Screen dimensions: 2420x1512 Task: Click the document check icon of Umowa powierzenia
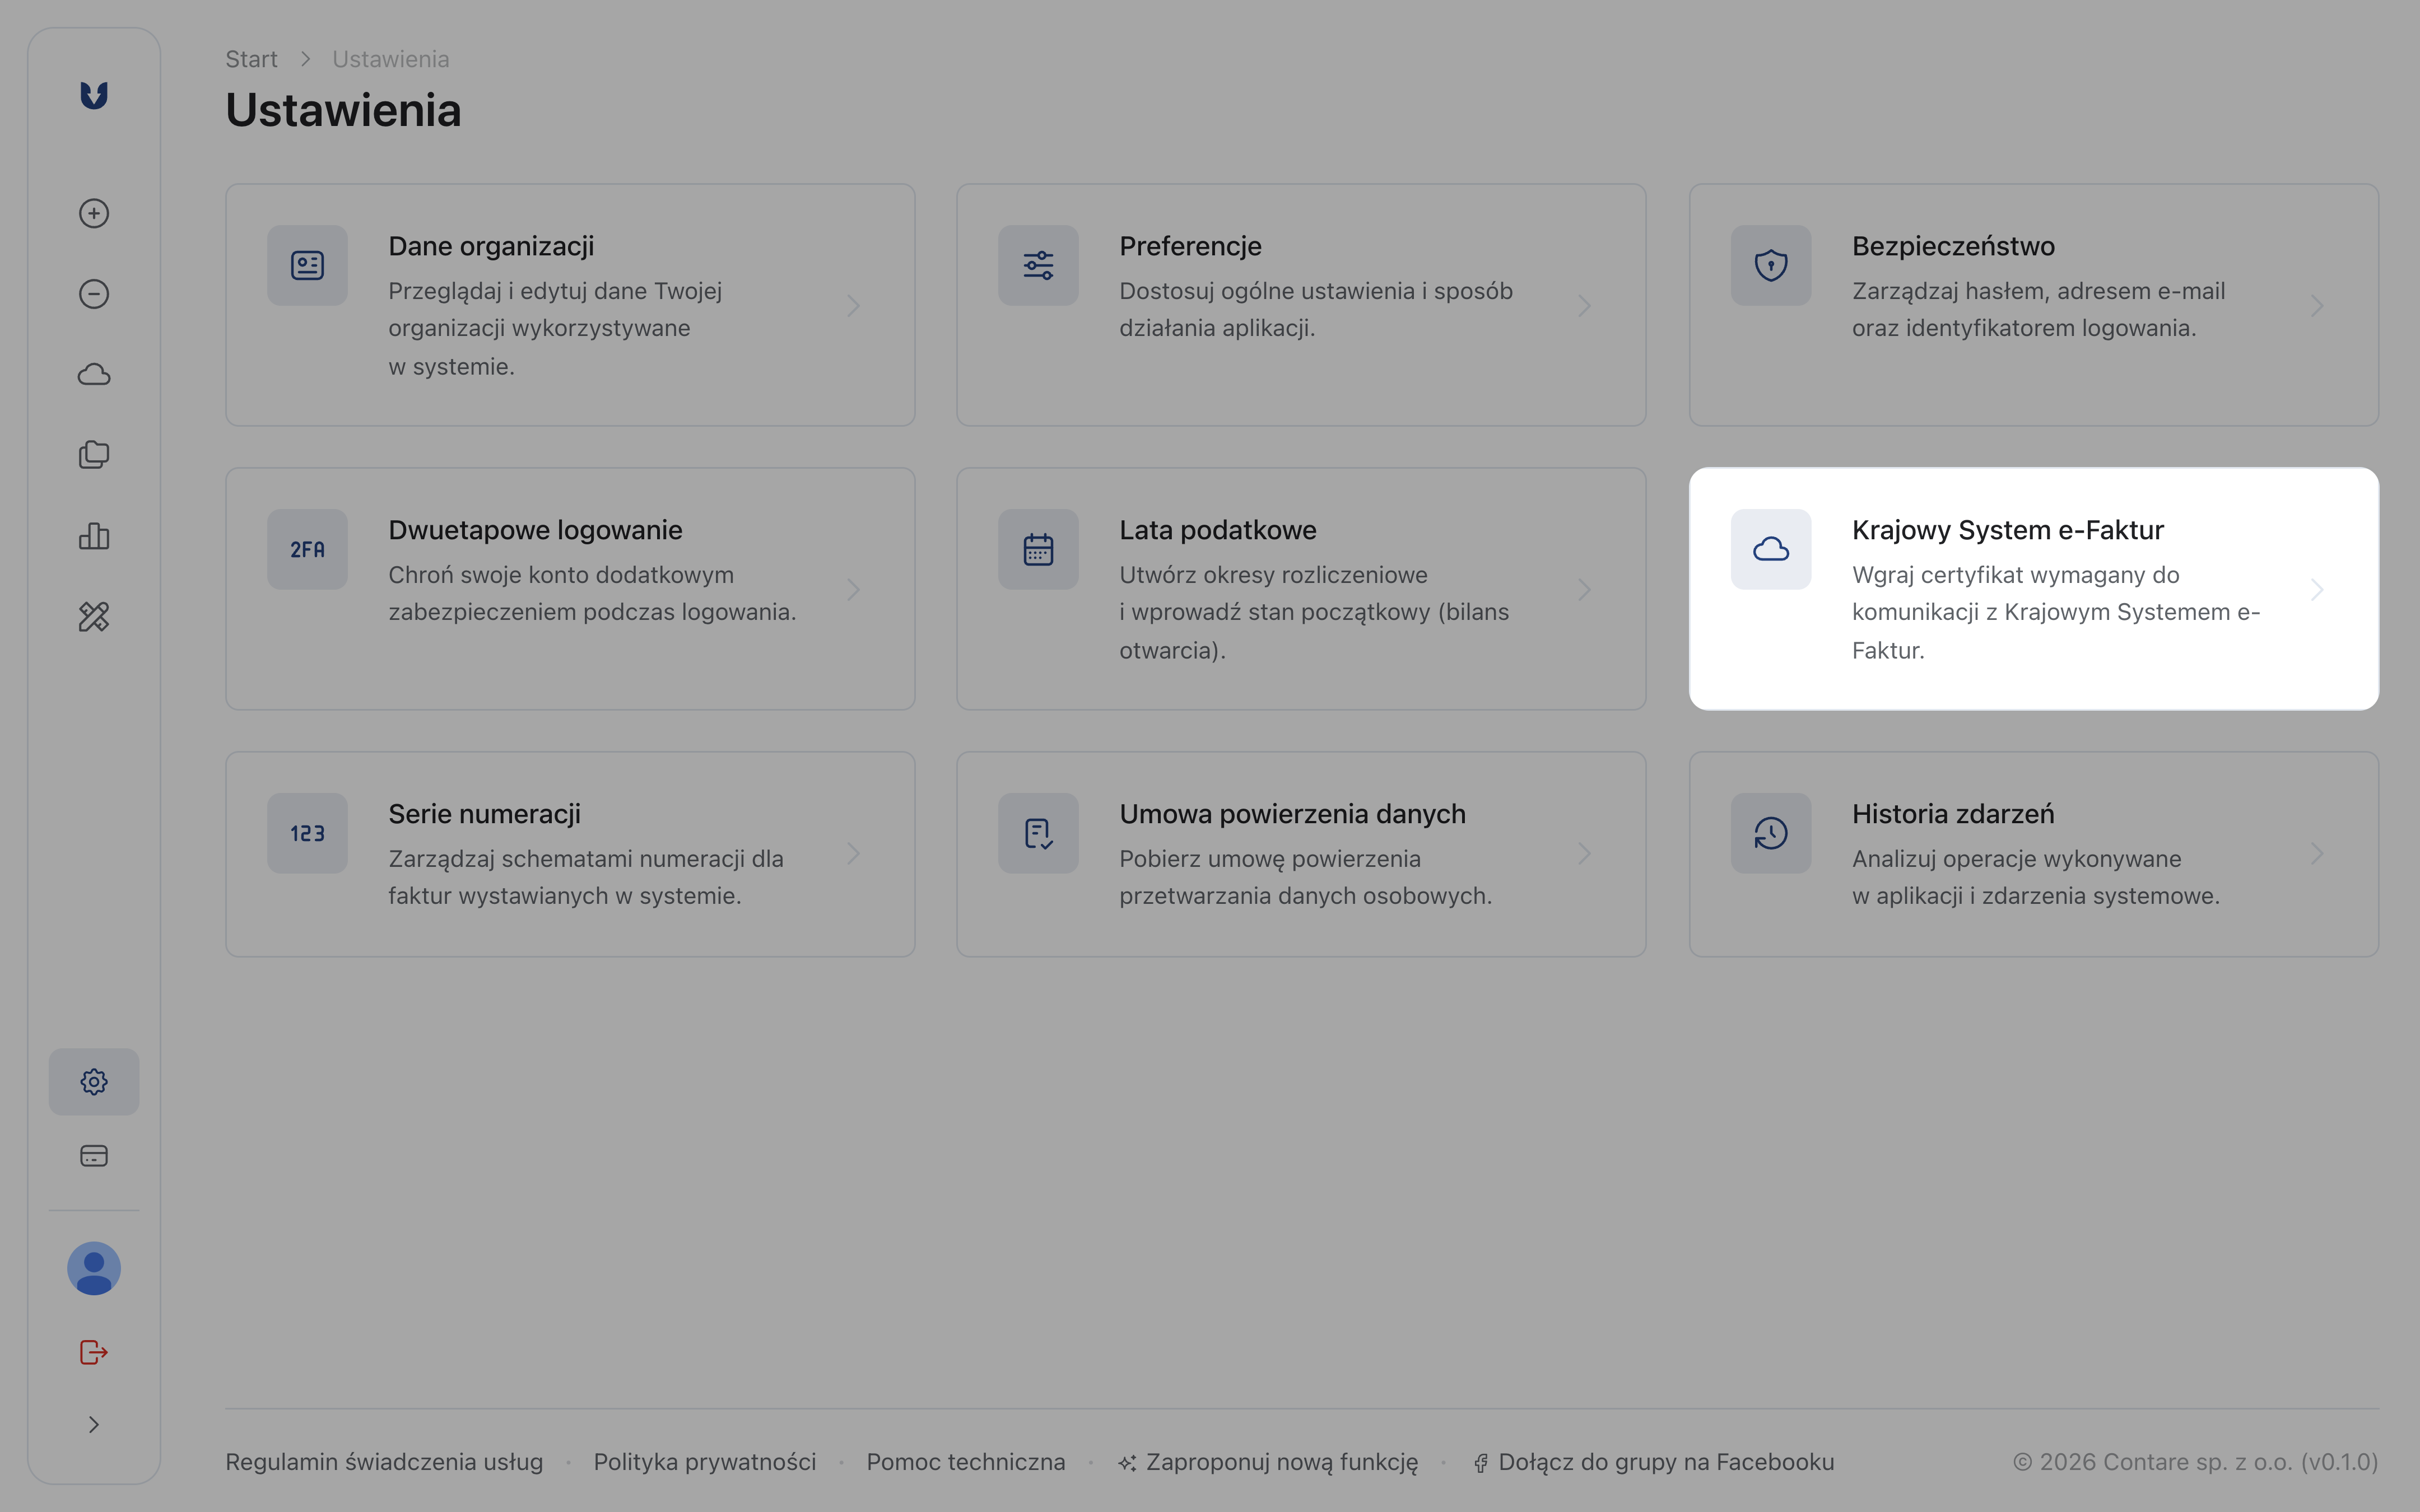click(x=1038, y=833)
